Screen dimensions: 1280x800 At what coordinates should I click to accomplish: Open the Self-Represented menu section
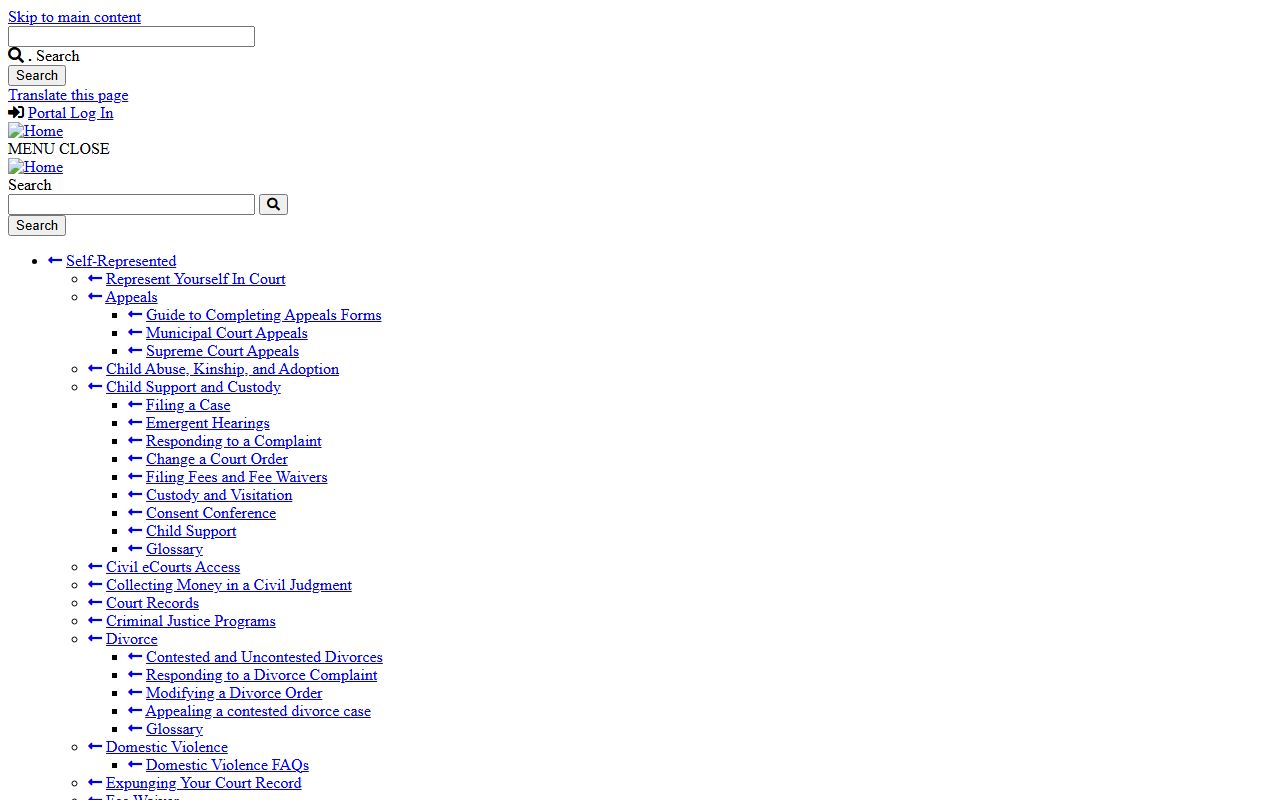[121, 261]
